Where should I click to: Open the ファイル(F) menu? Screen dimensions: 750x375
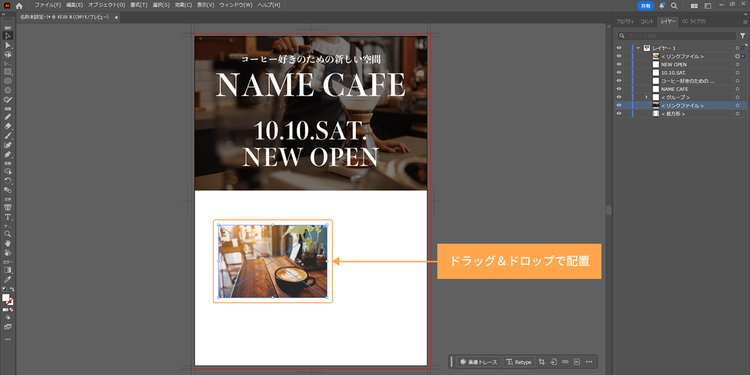48,5
